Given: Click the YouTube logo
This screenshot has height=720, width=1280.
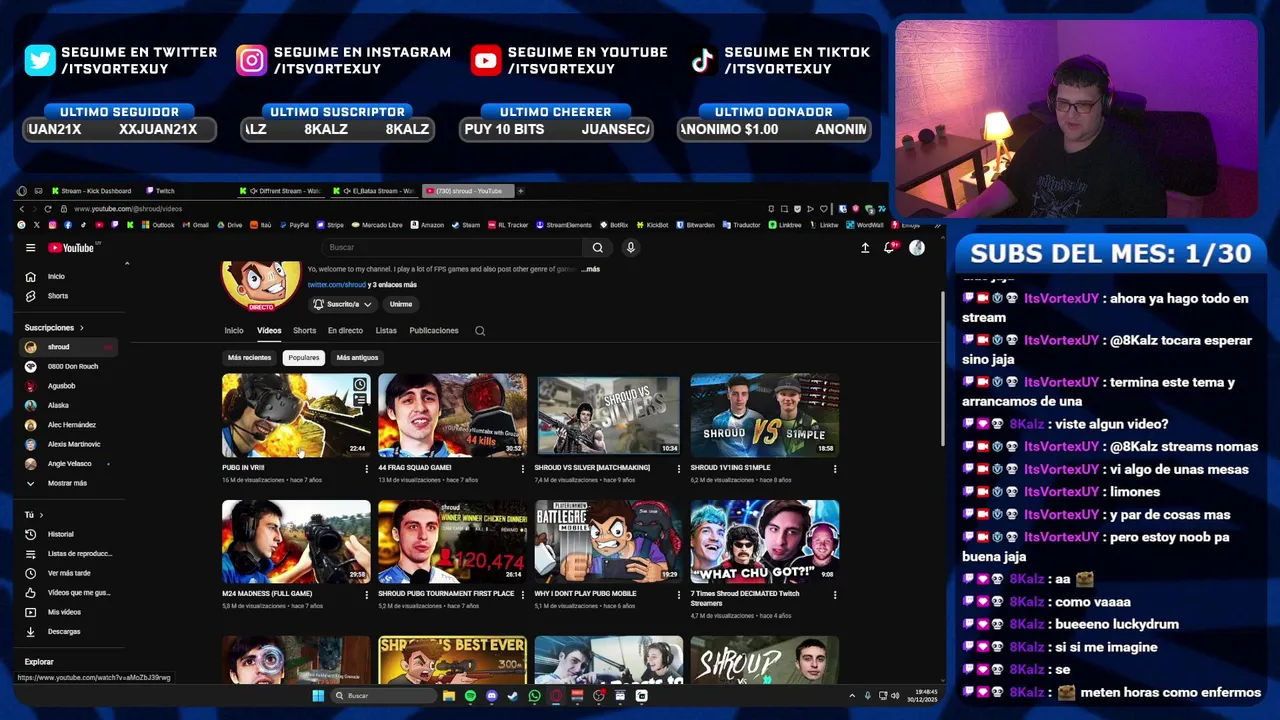Looking at the screenshot, I should tap(71, 247).
